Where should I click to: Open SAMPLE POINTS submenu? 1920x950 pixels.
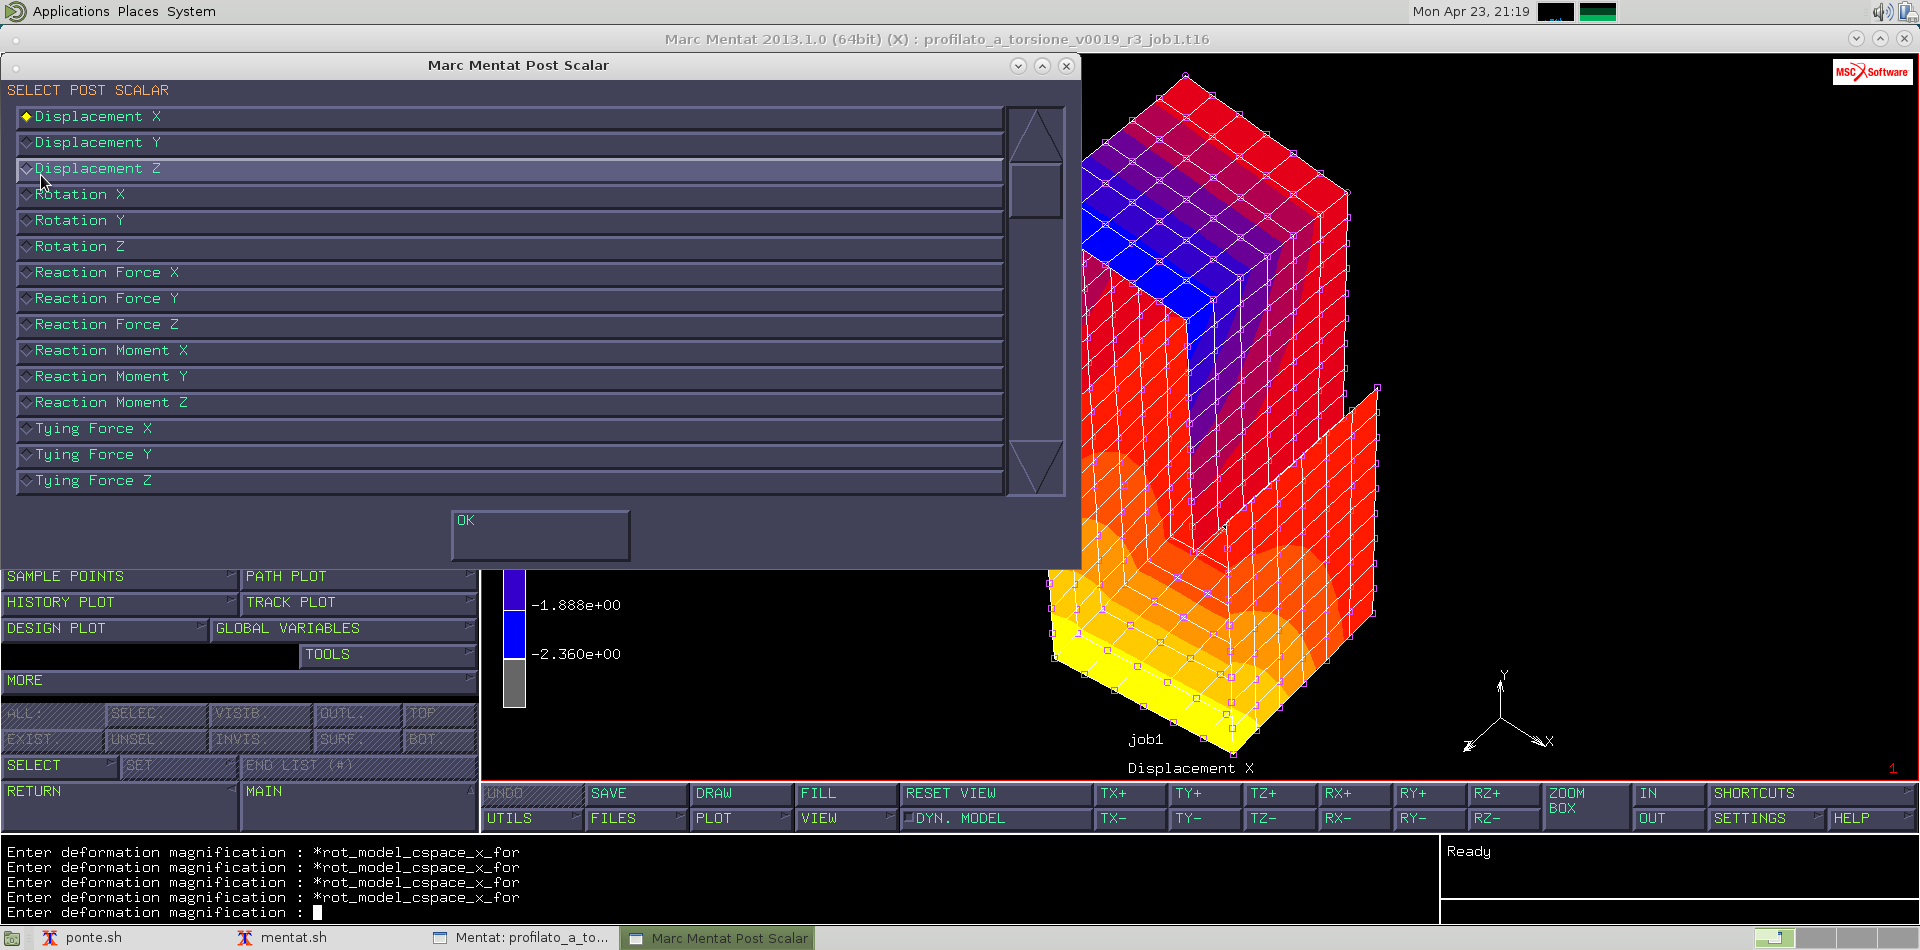click(119, 577)
